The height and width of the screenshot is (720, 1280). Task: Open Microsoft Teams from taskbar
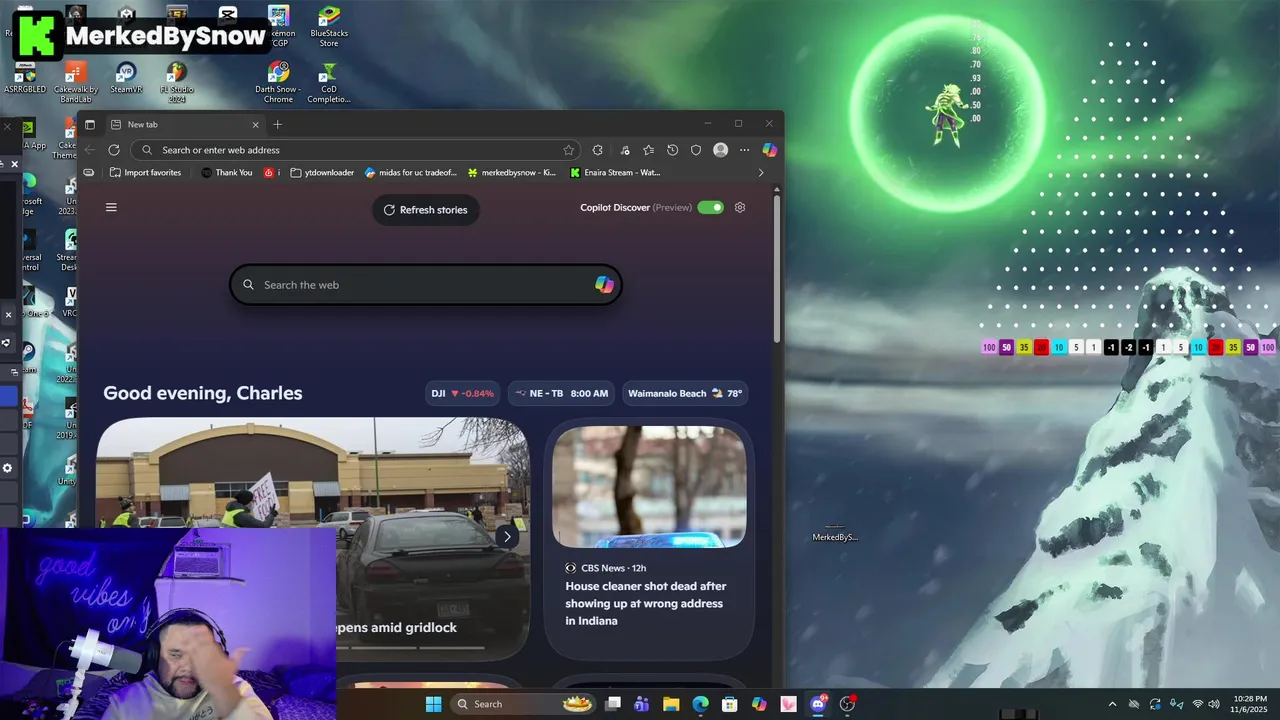click(x=642, y=704)
